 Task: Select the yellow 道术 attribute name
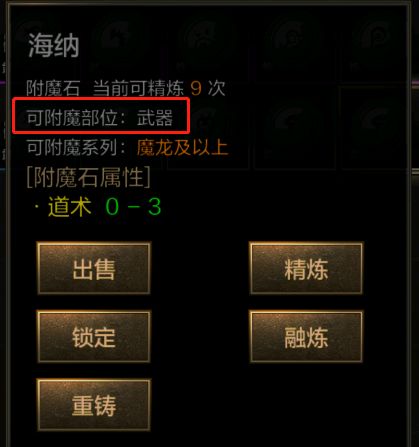[x=70, y=207]
